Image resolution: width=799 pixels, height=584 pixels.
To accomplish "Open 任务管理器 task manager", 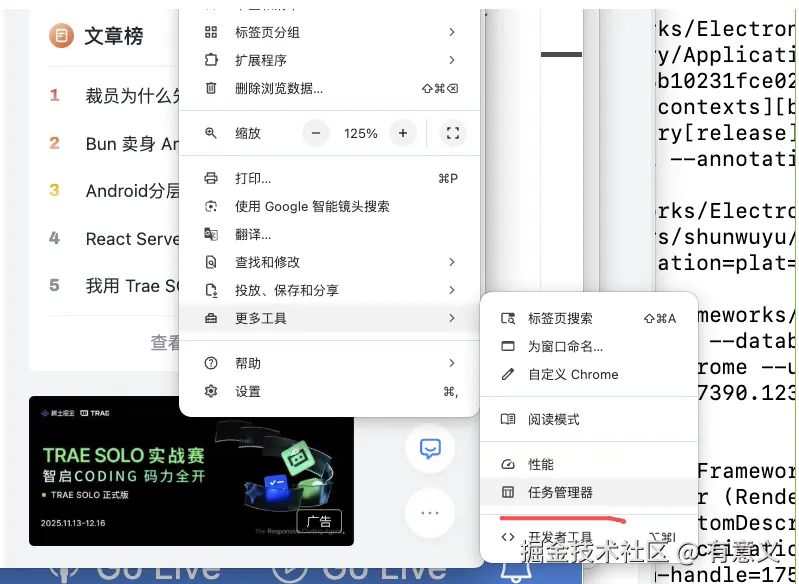I will point(589,492).
